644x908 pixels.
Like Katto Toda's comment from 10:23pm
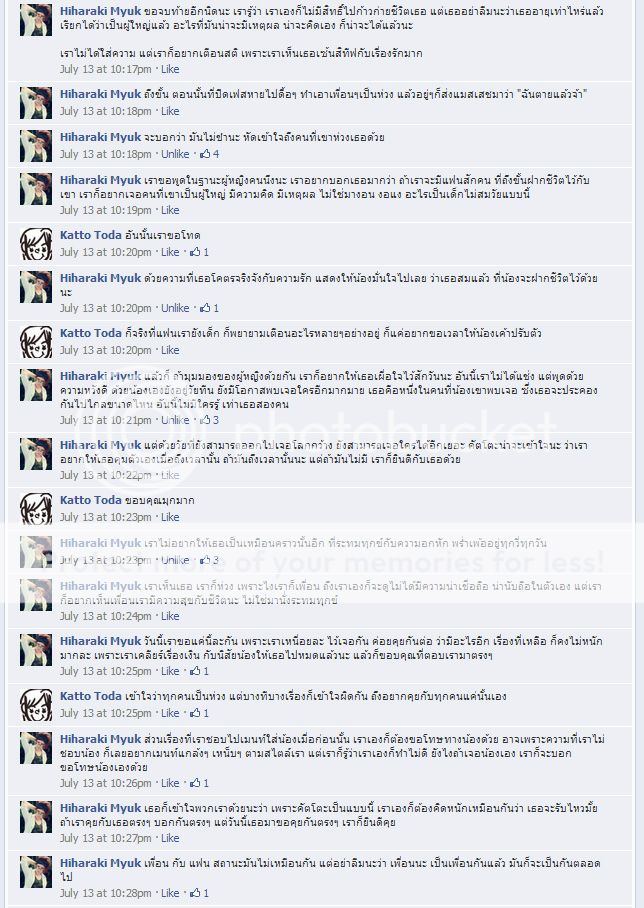pos(170,517)
